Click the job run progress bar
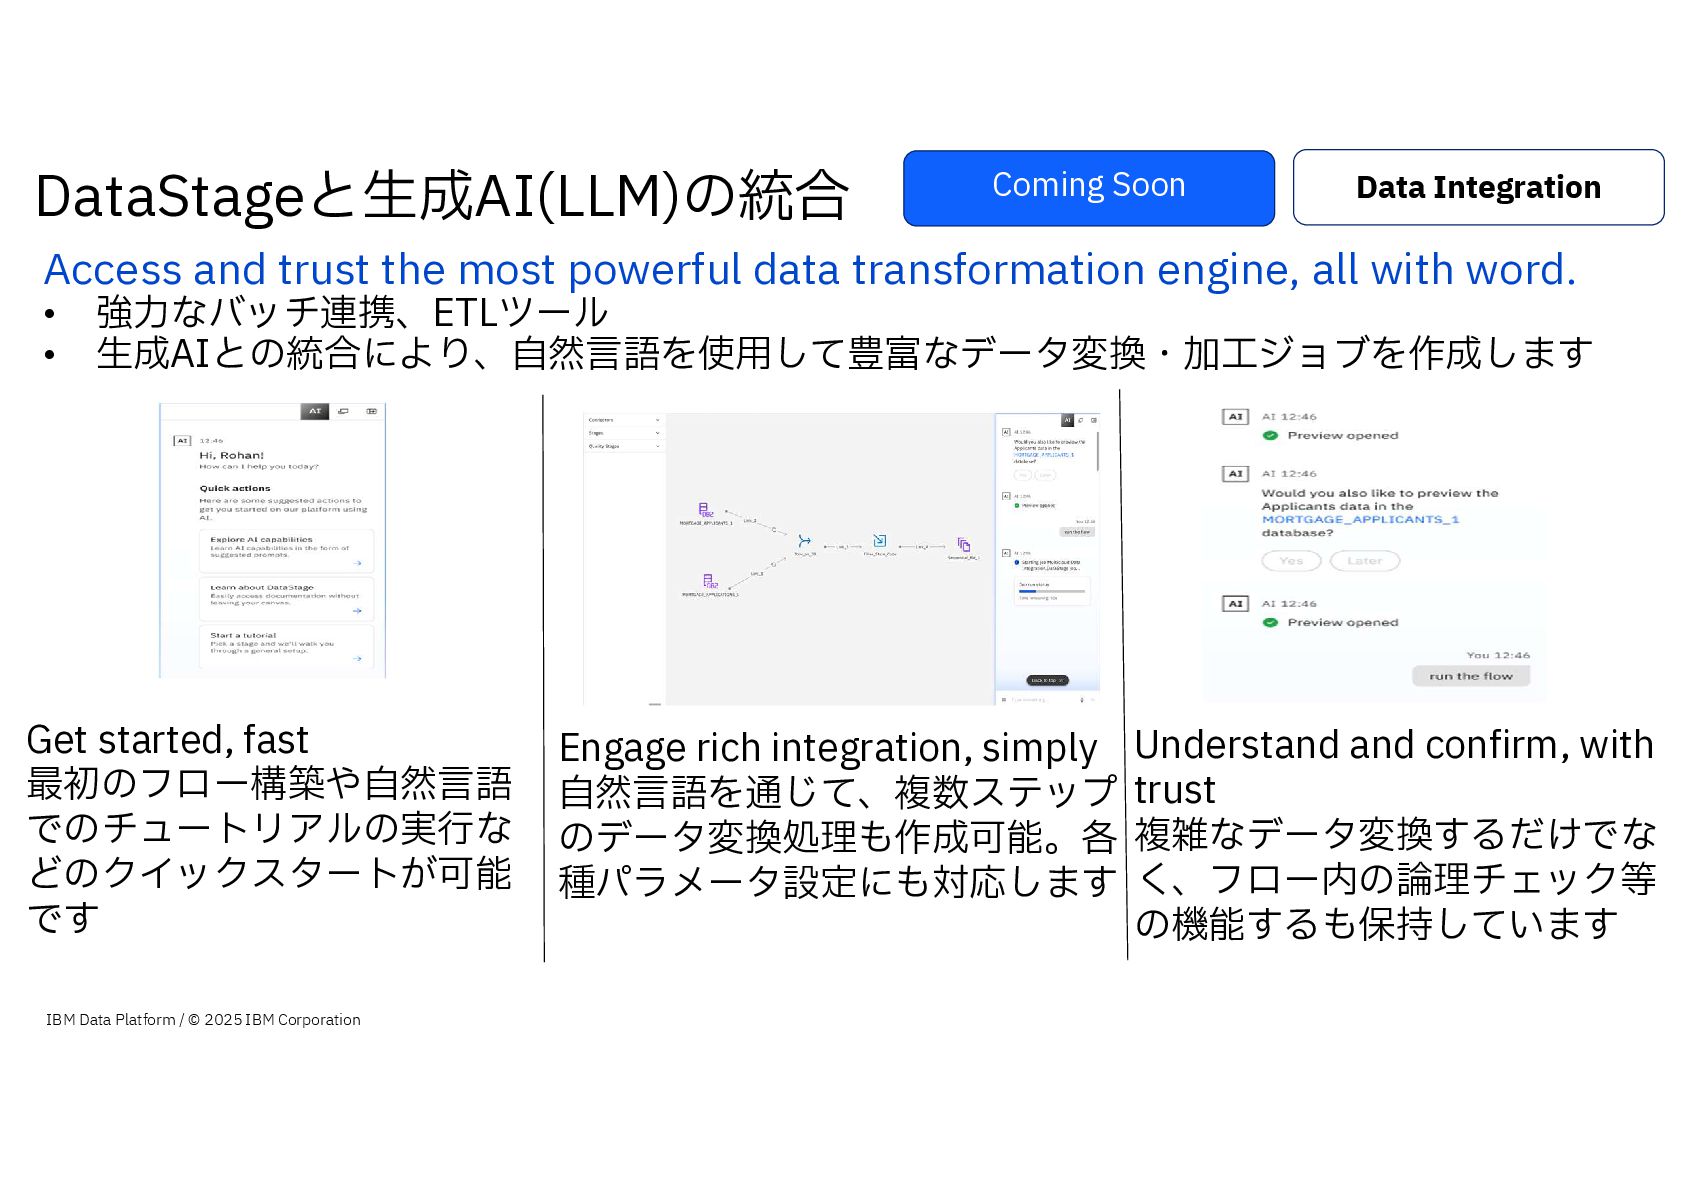This screenshot has width=1684, height=1191. (1052, 591)
